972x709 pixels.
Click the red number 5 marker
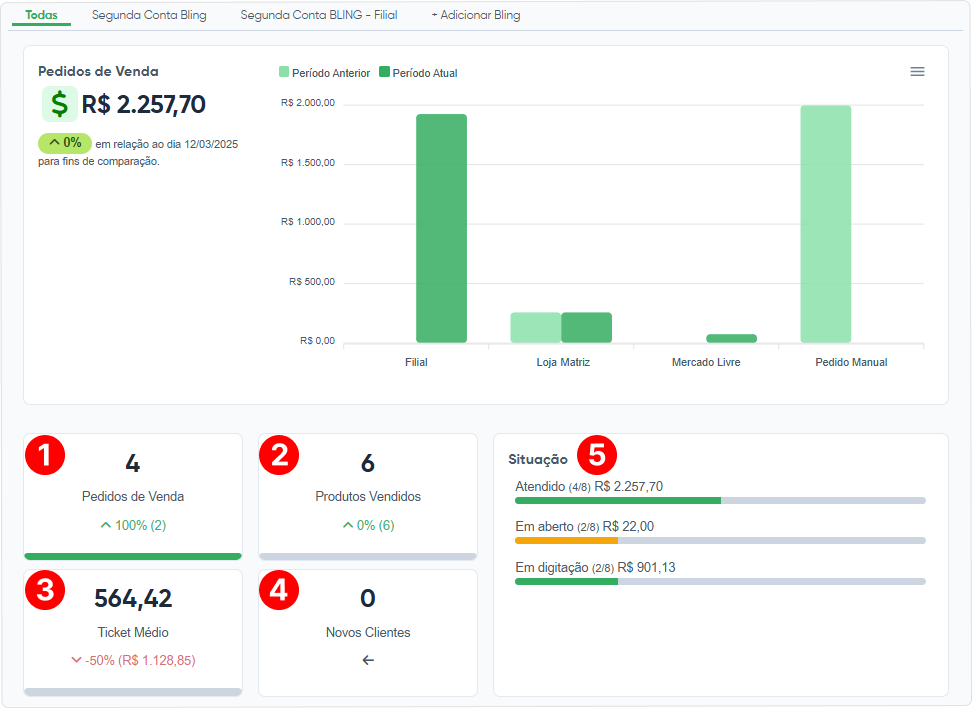pyautogui.click(x=597, y=455)
